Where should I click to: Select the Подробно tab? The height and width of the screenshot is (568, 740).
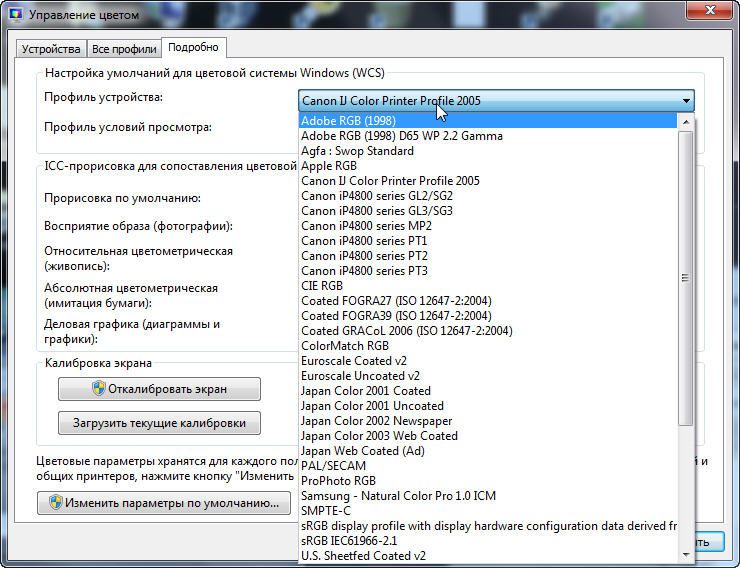[x=193, y=48]
